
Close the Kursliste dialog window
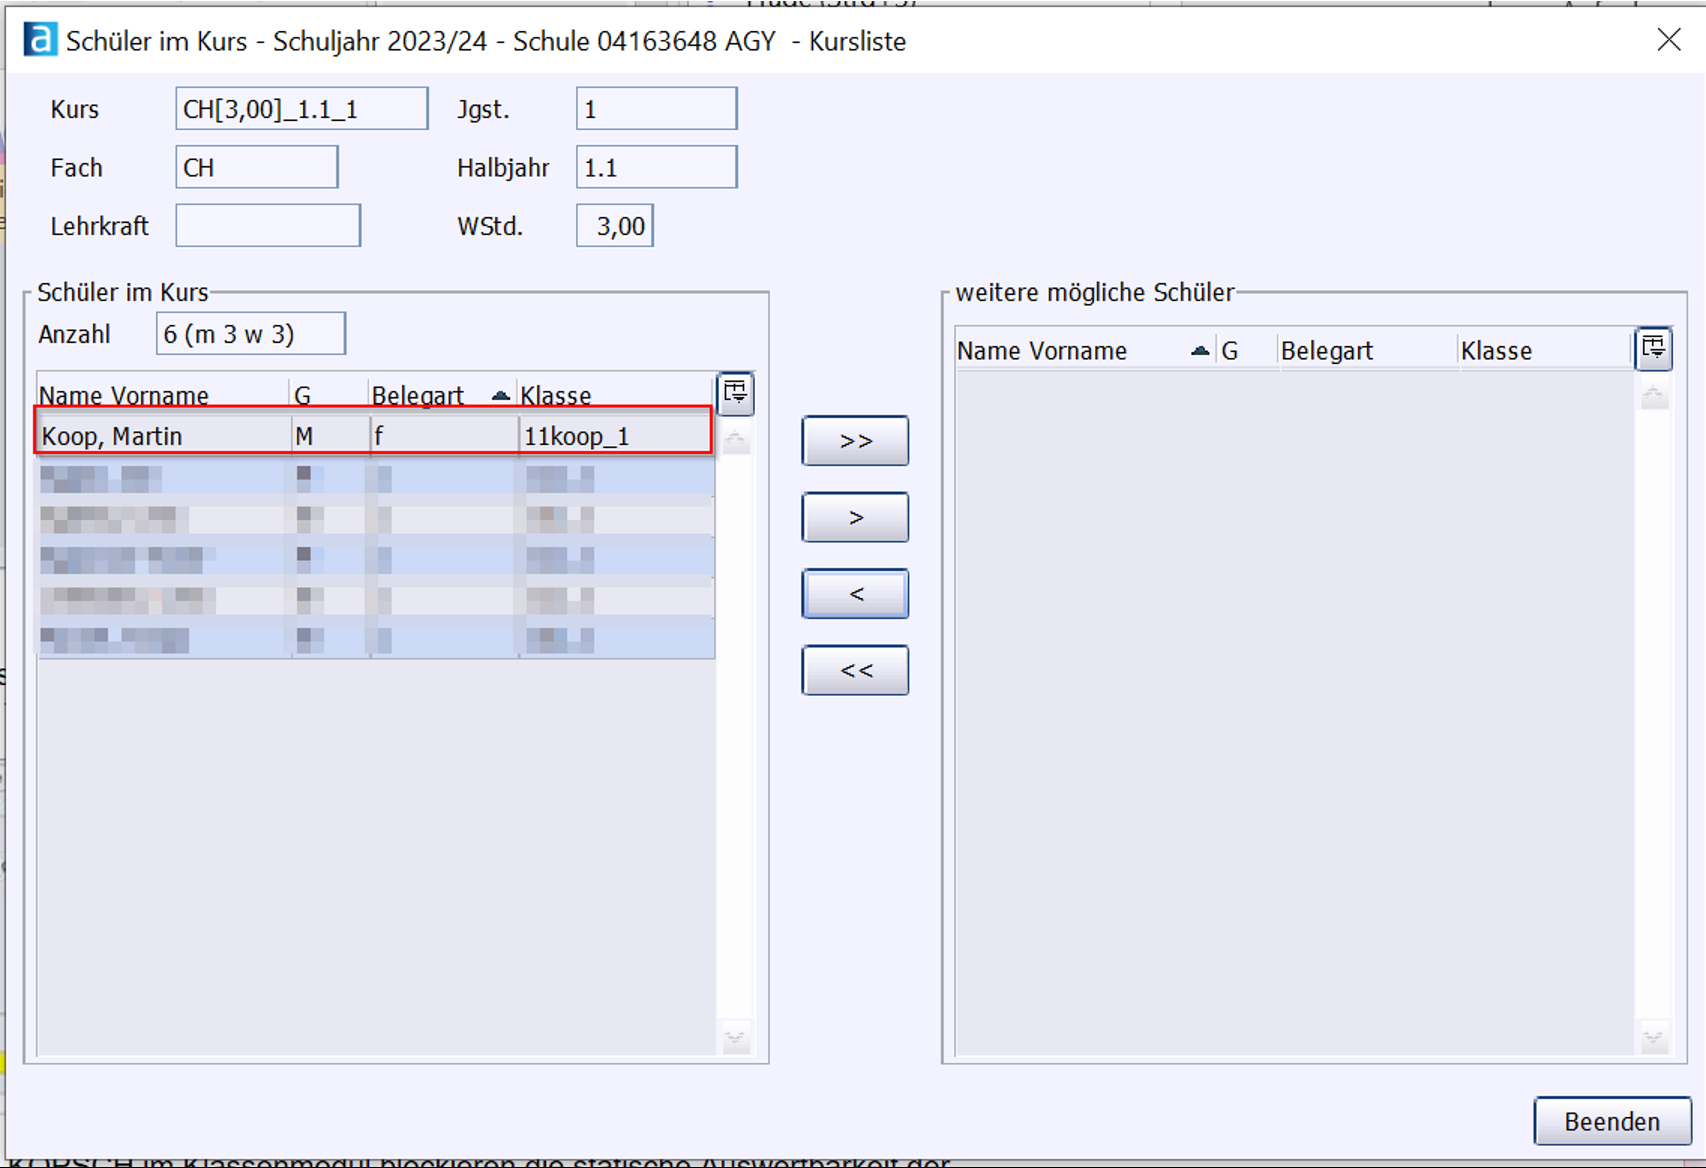pyautogui.click(x=1668, y=40)
